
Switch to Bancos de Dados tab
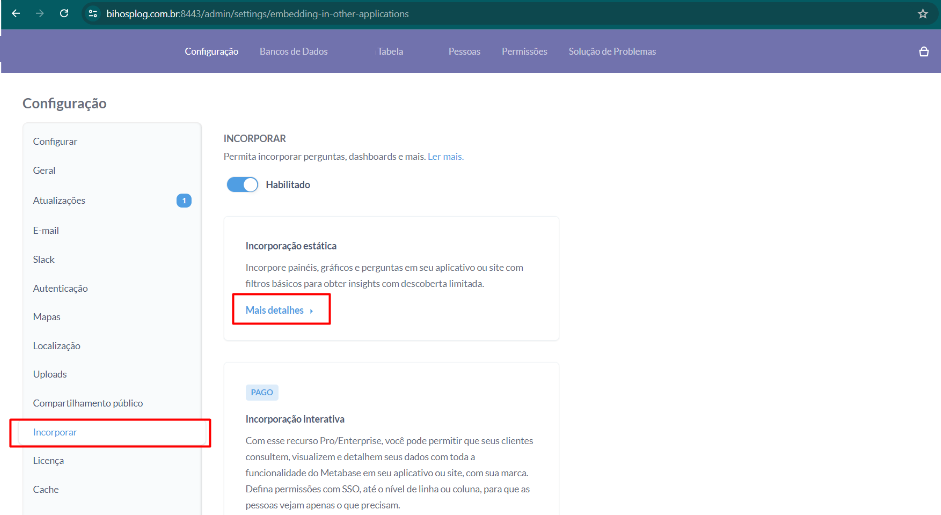coord(293,52)
